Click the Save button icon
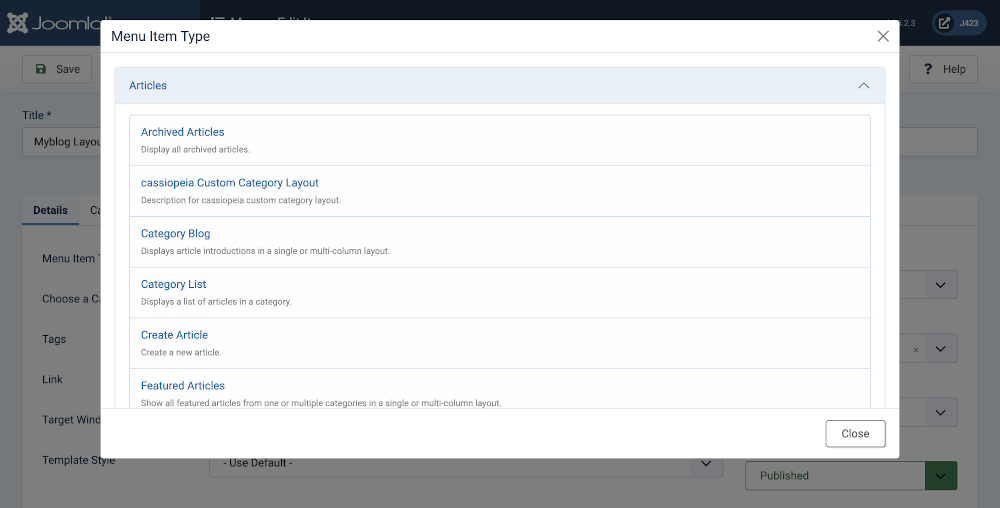 tap(41, 69)
